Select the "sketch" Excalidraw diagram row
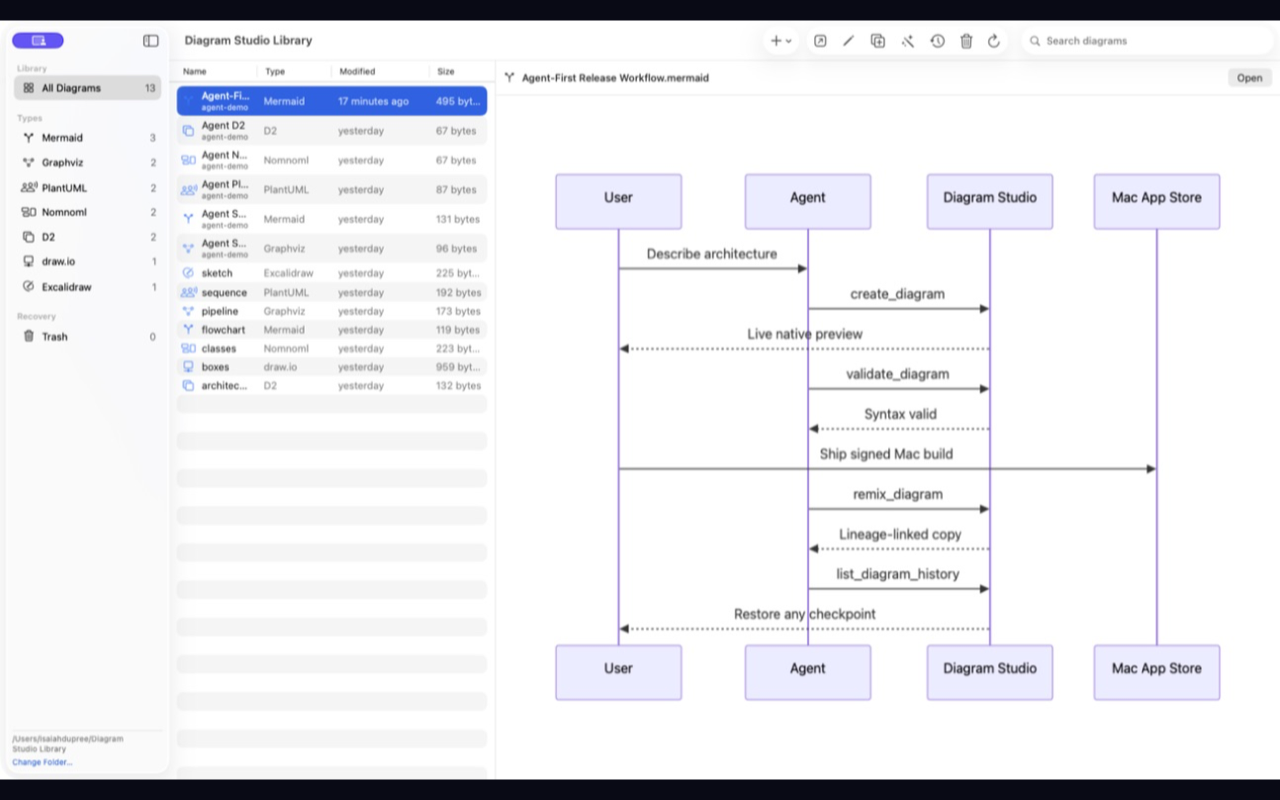This screenshot has height=800, width=1280. 332,273
